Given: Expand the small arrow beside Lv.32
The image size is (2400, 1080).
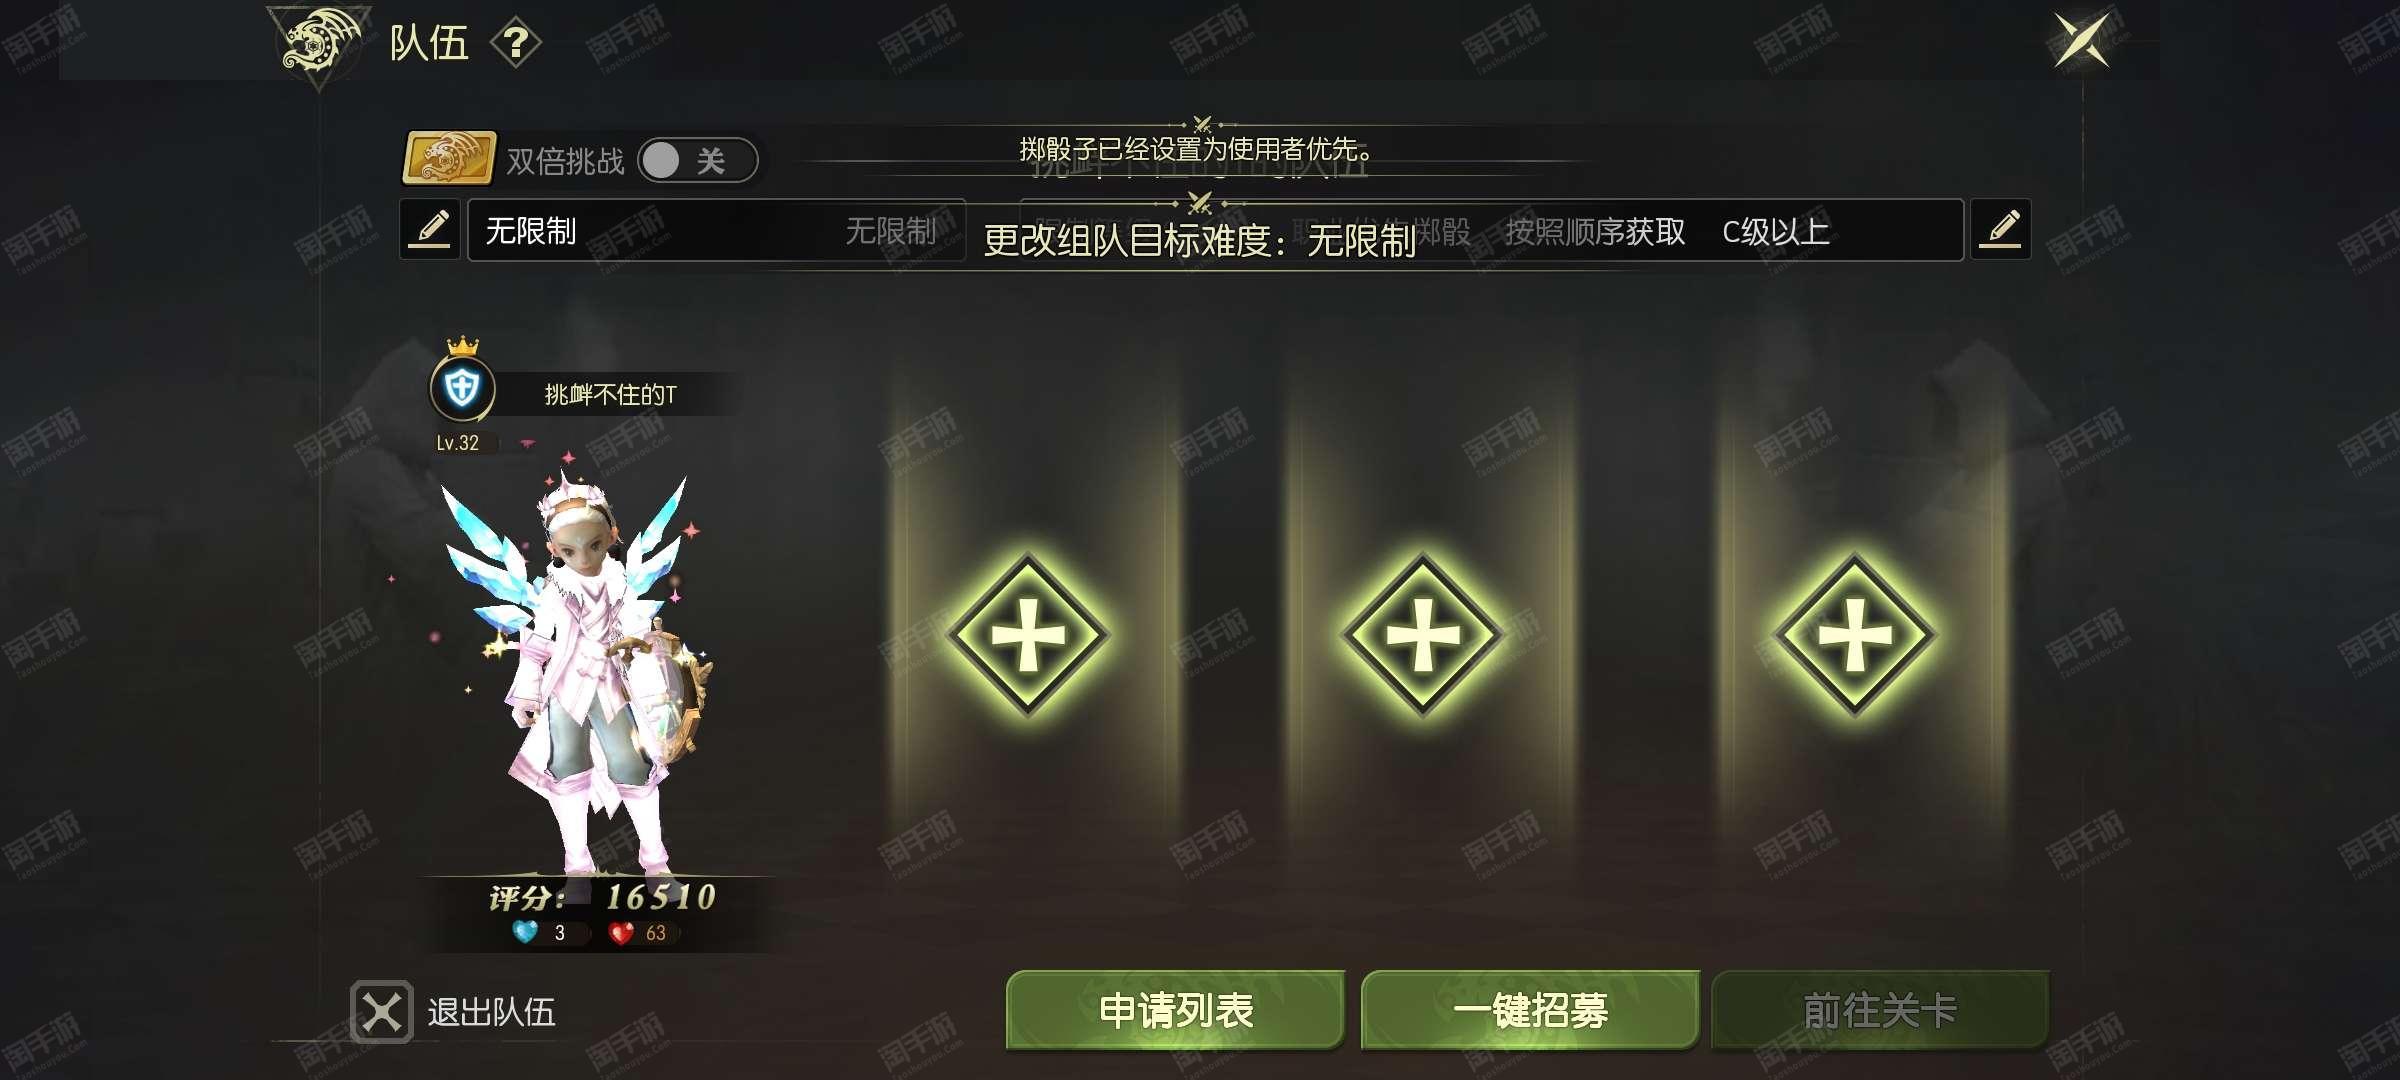Looking at the screenshot, I should 527,442.
